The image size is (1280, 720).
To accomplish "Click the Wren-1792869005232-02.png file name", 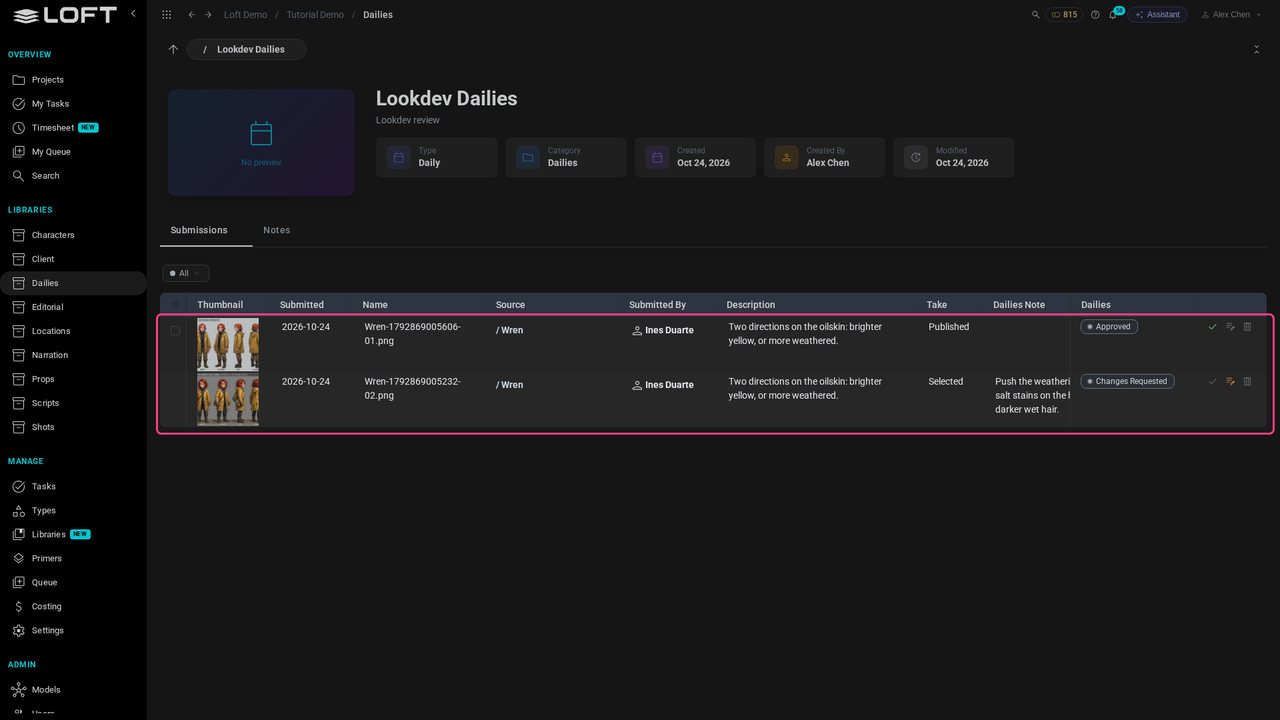I will tap(412, 388).
